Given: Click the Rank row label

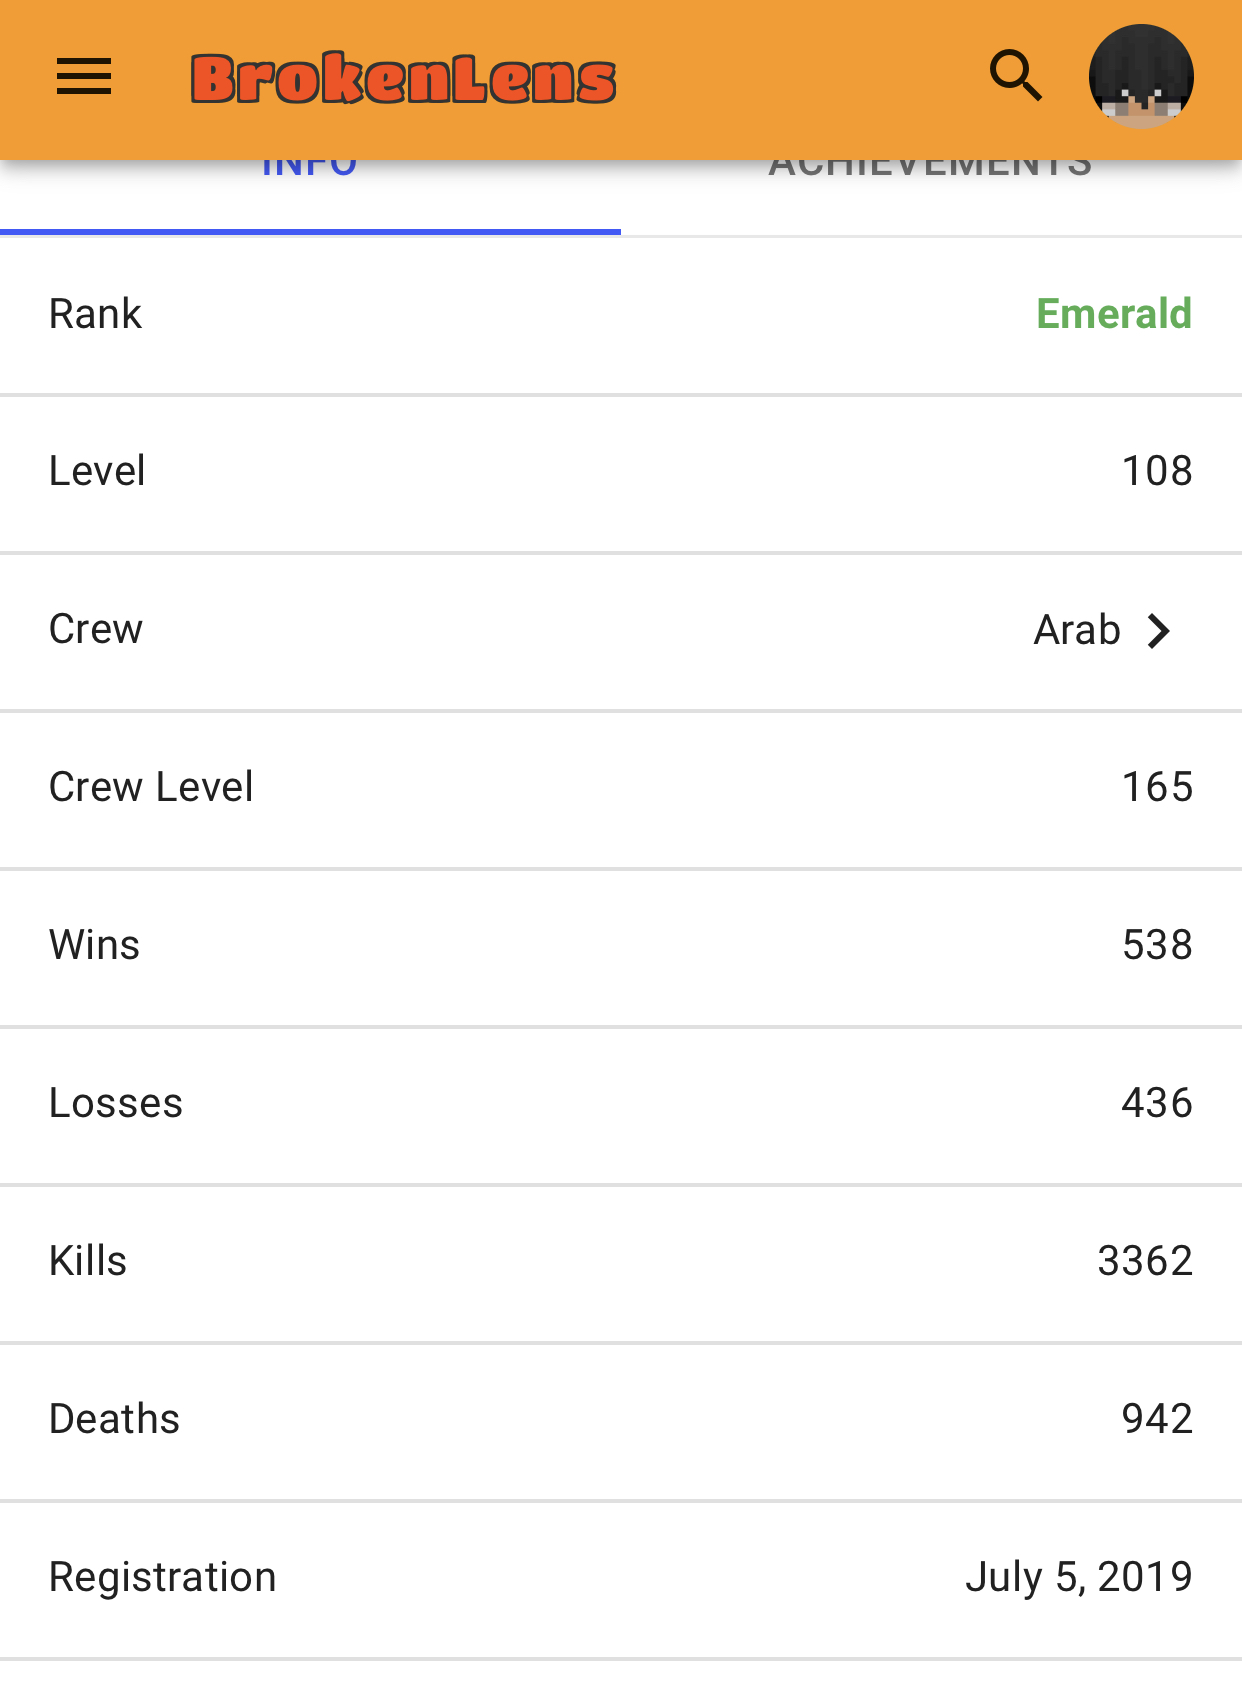Looking at the screenshot, I should (x=95, y=314).
